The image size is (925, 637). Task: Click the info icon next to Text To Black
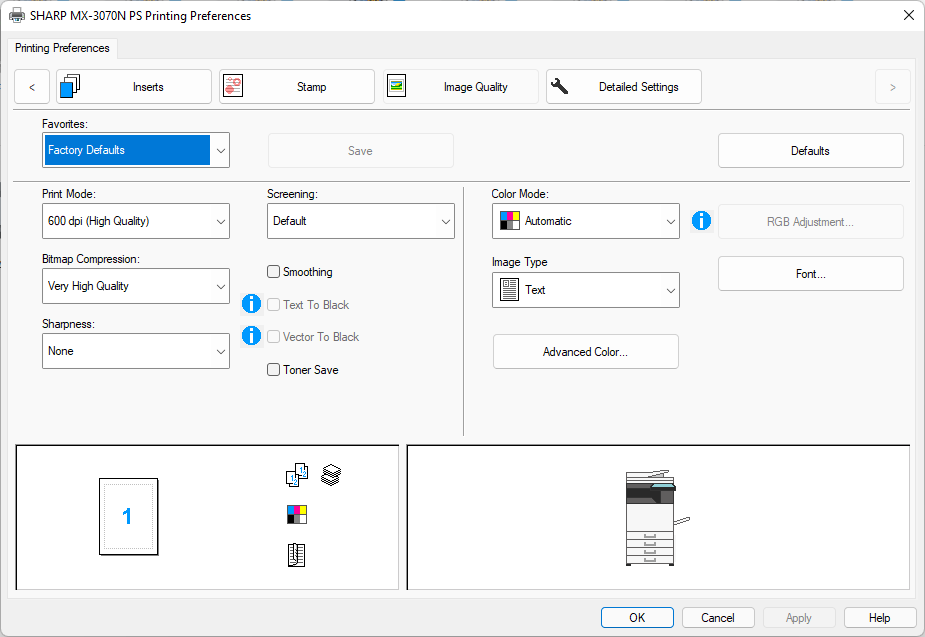tap(252, 304)
